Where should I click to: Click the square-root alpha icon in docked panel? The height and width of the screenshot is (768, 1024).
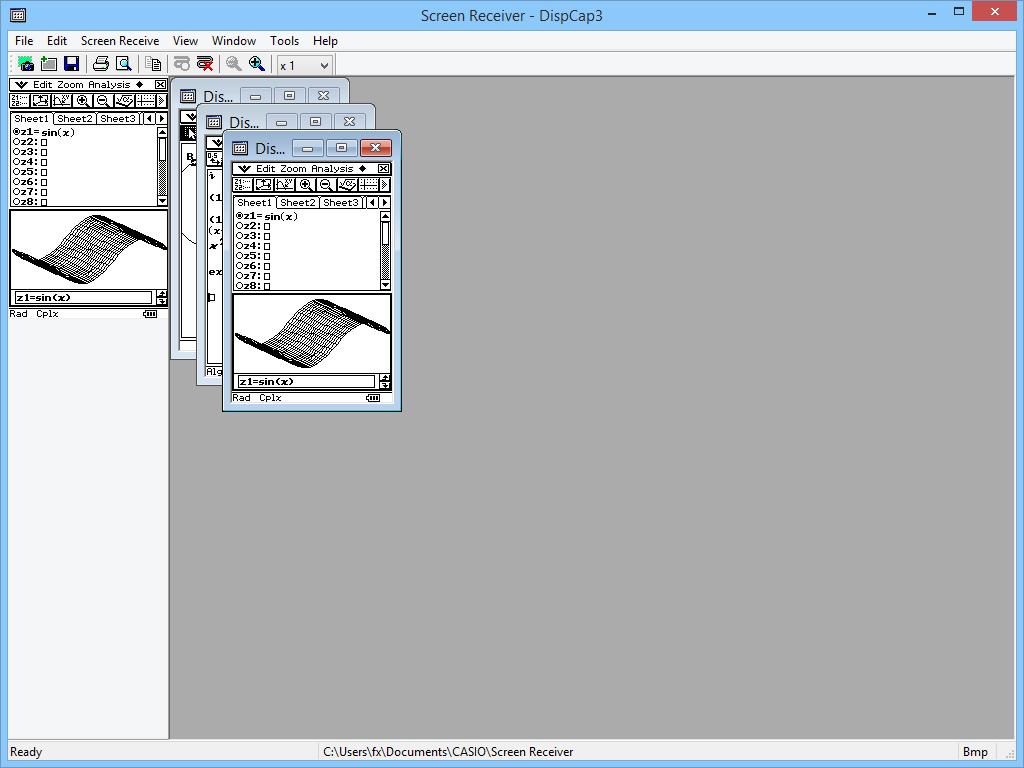coord(124,101)
